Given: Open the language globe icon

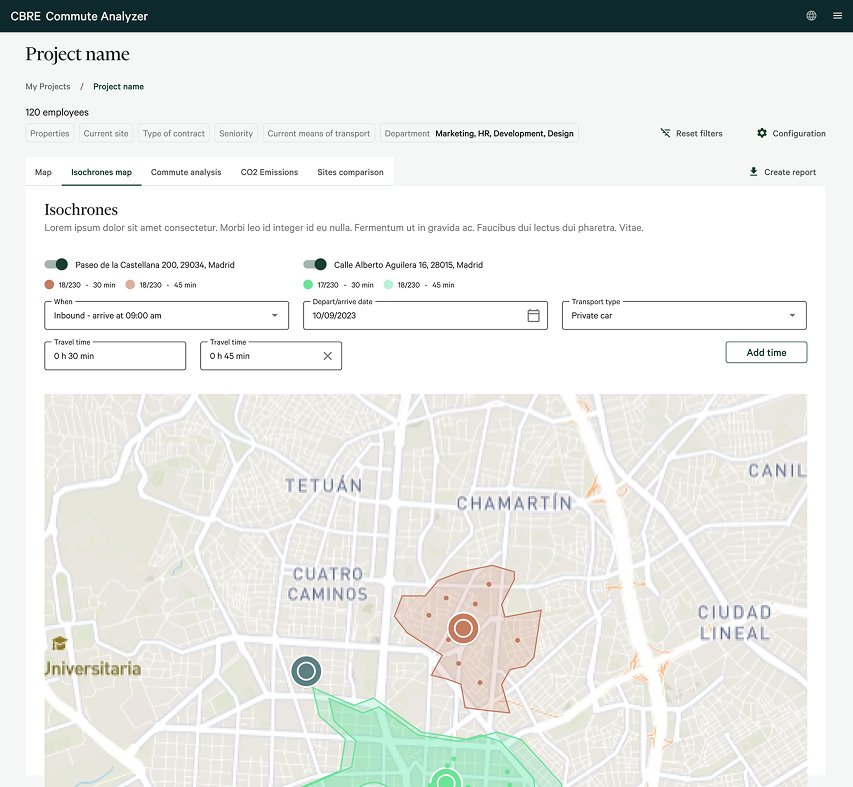Looking at the screenshot, I should tap(811, 16).
